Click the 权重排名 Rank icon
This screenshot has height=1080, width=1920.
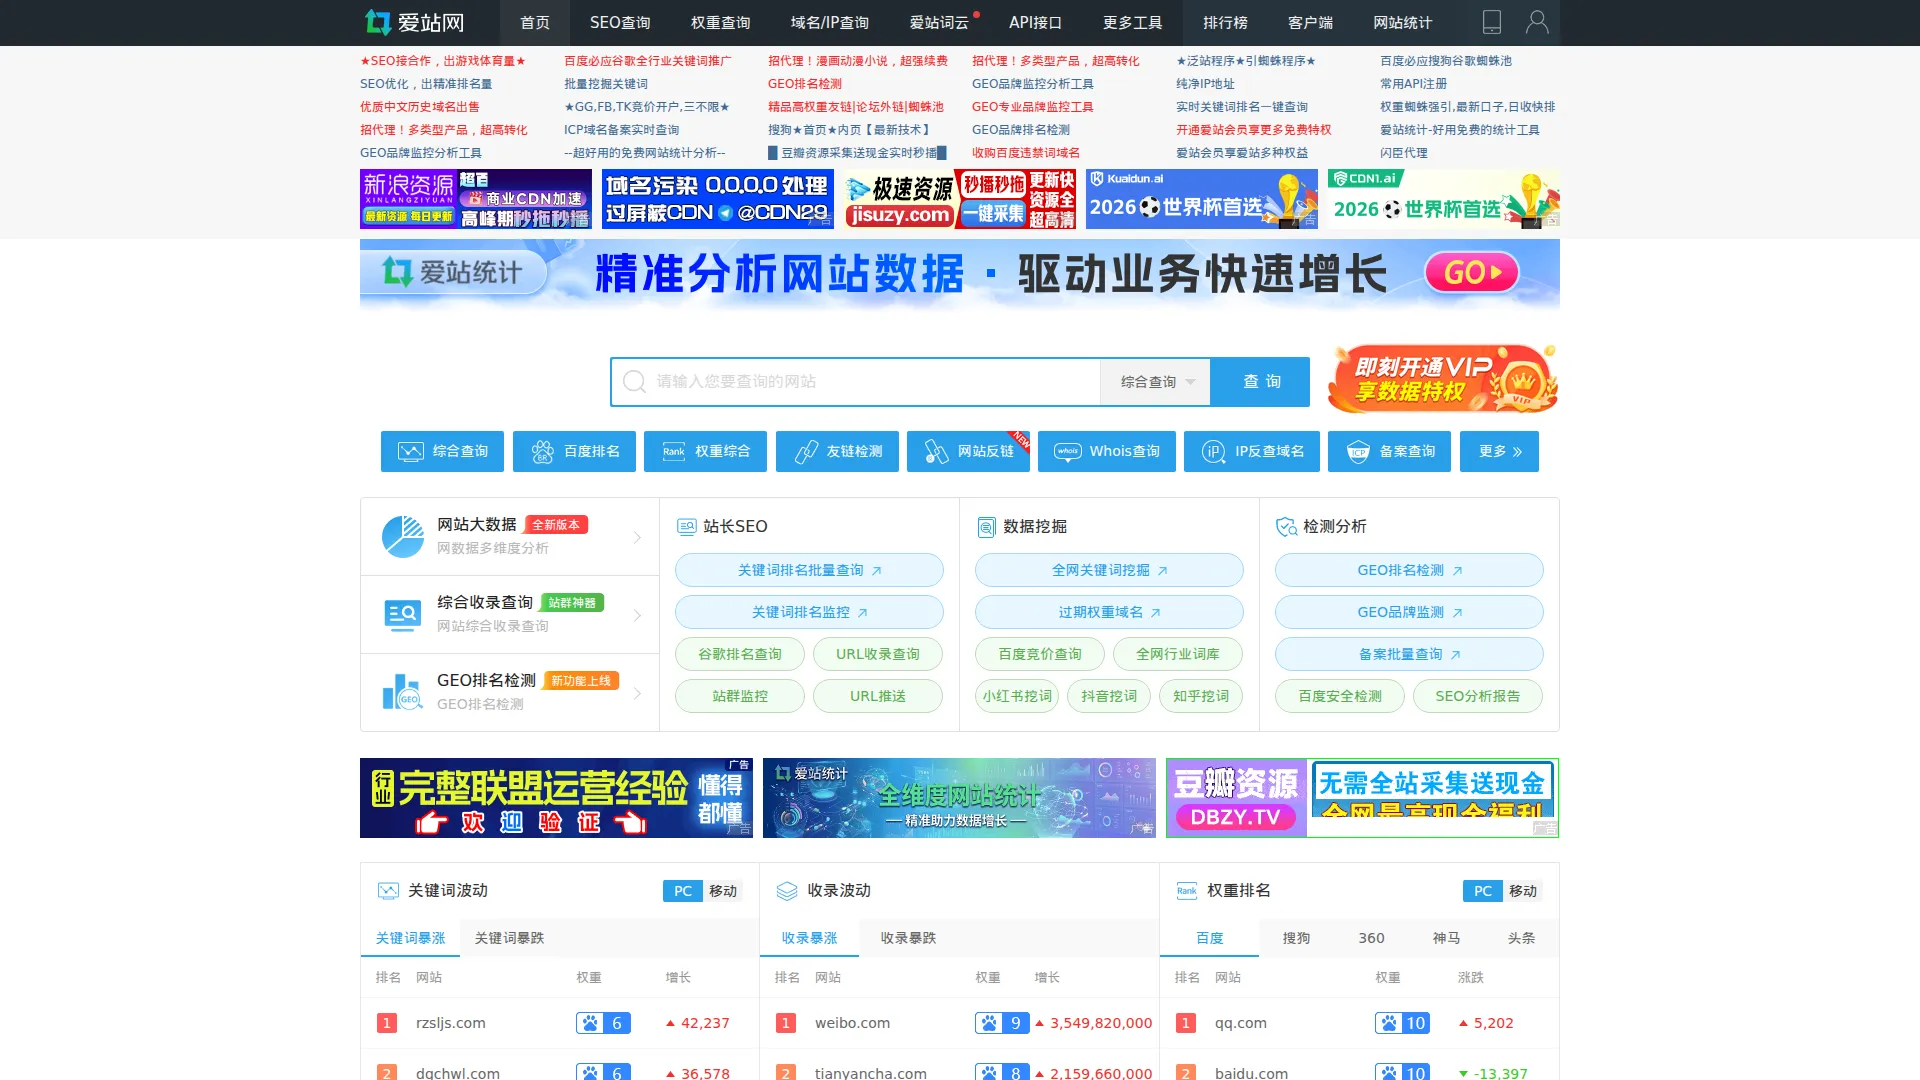click(x=1187, y=891)
